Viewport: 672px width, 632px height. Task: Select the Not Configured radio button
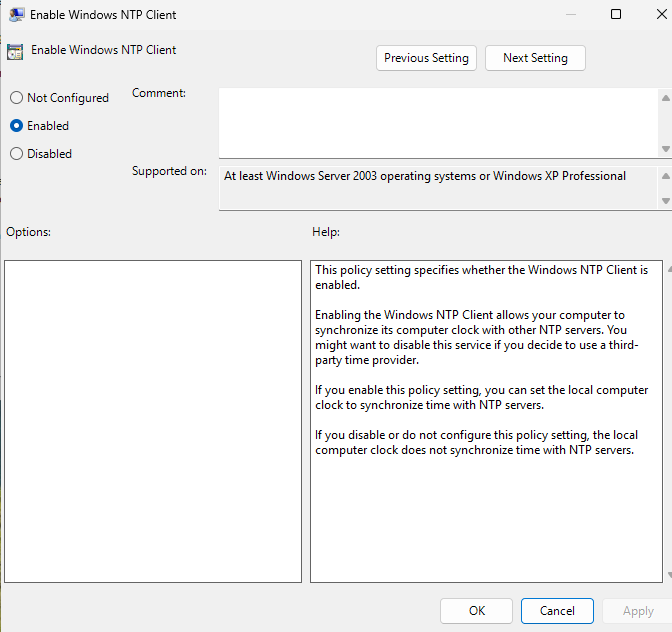point(16,98)
